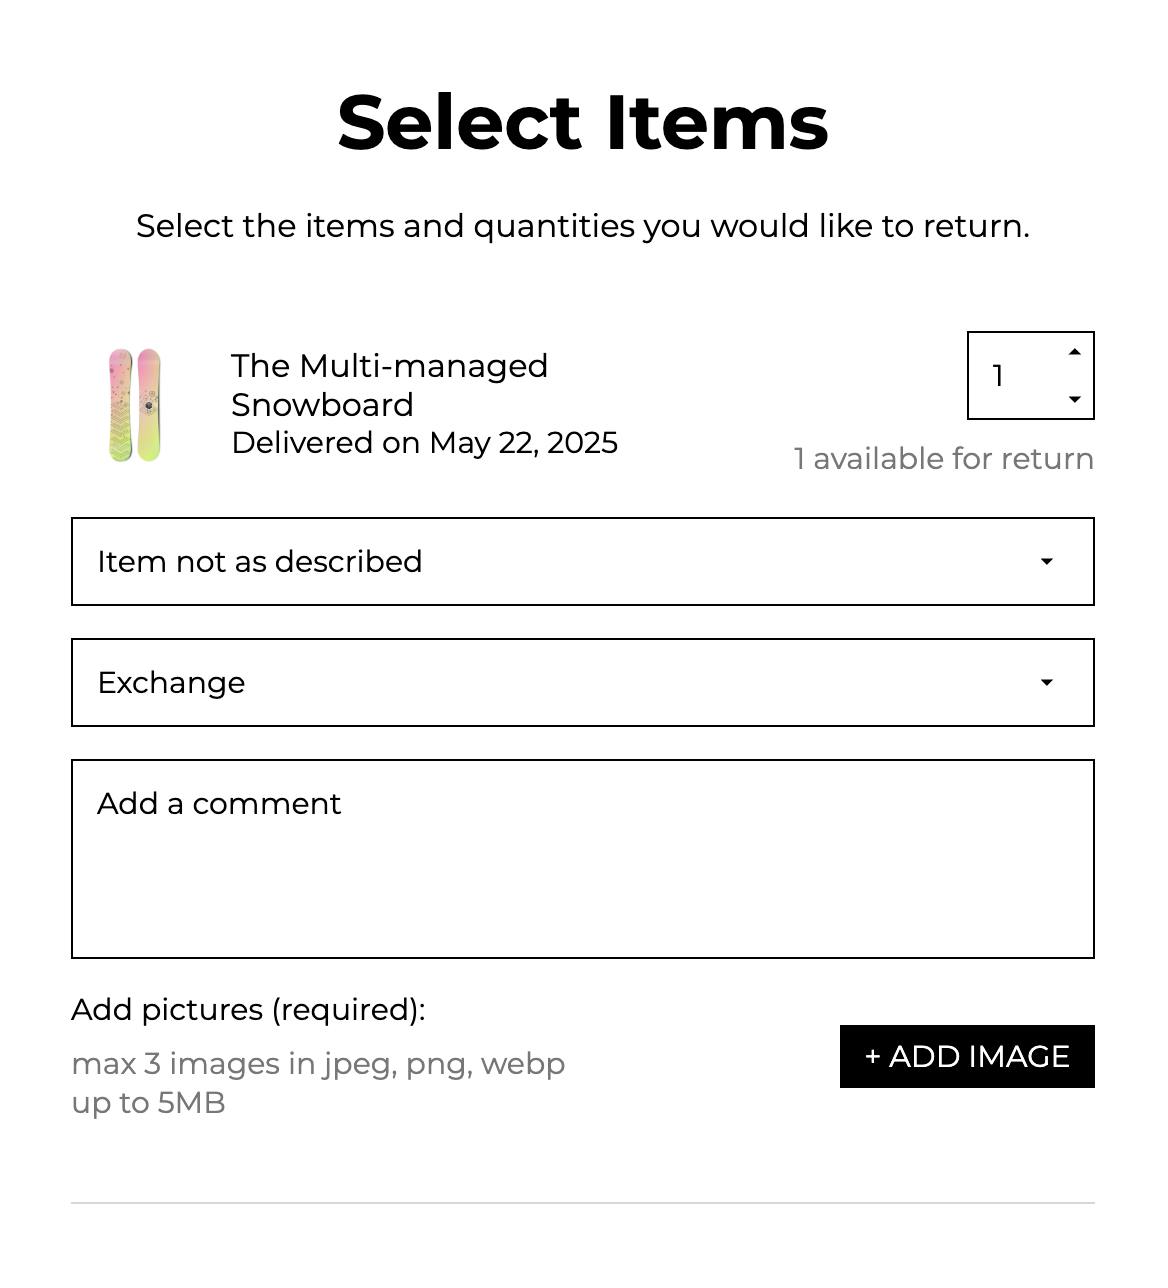Select the snowboard product thumbnail
This screenshot has height=1288, width=1168.
(x=135, y=405)
